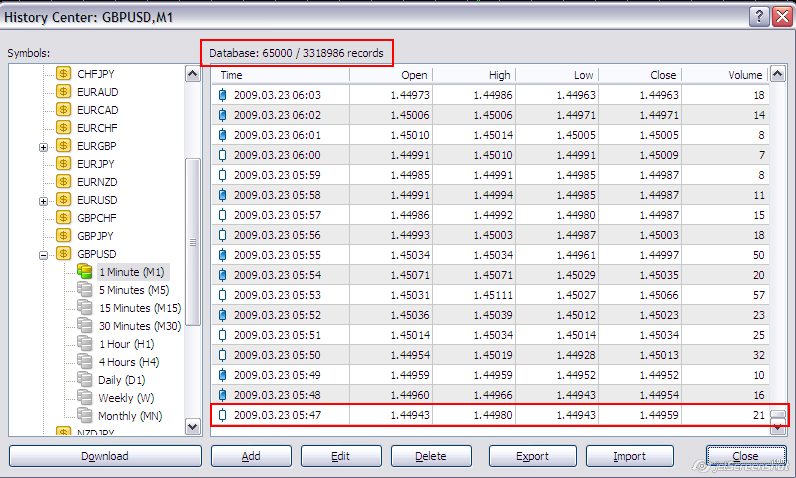Select the Weekly (W) timeframe
Screen dimensions: 796x478
[x=126, y=398]
